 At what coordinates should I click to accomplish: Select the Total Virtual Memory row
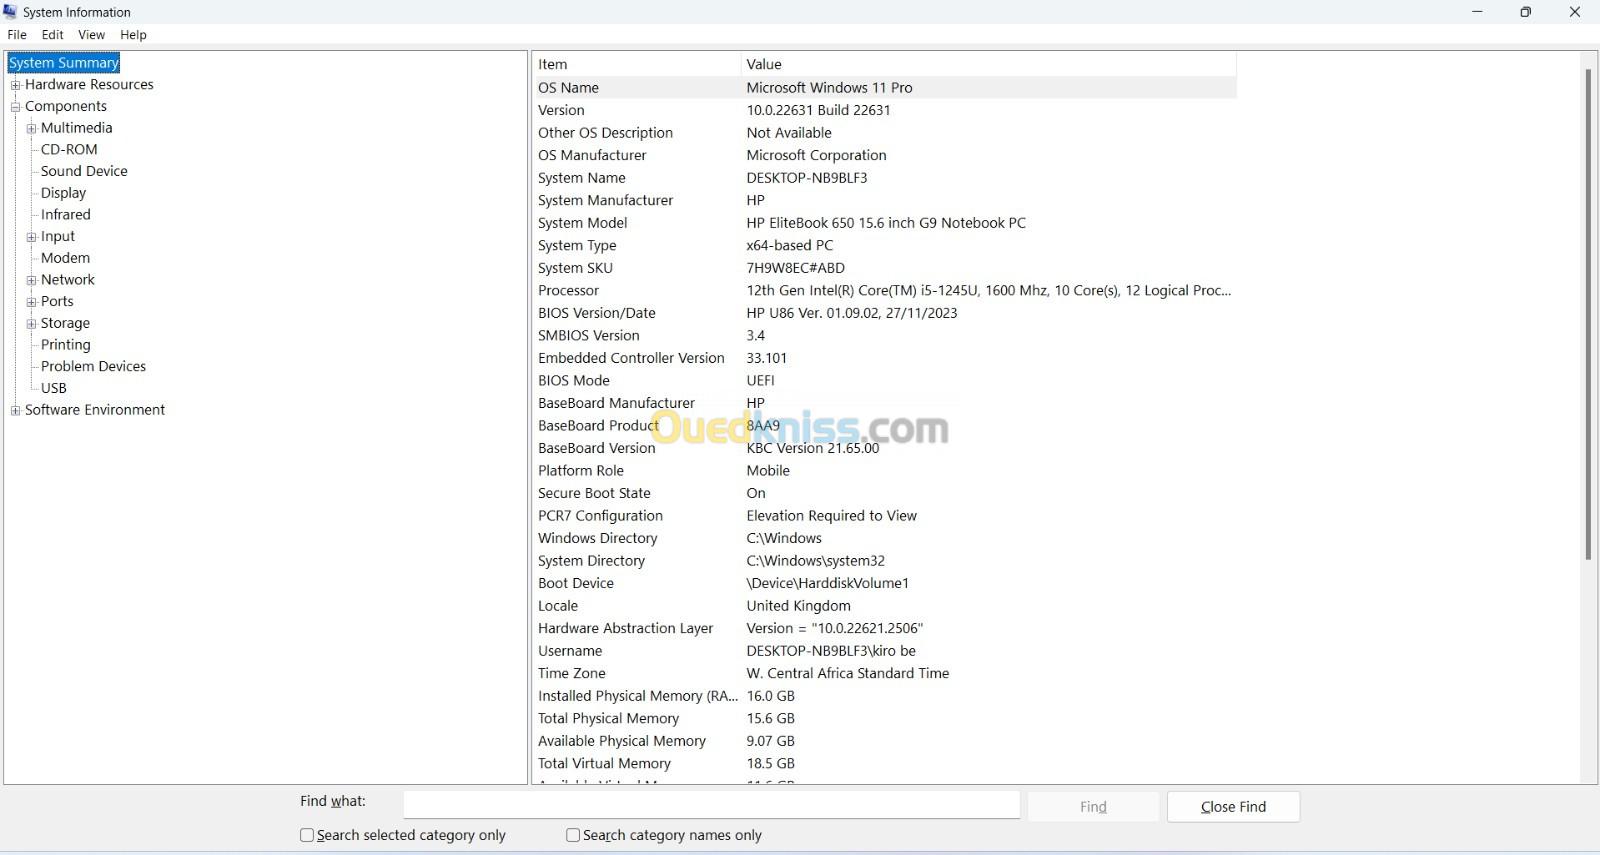[x=885, y=764]
